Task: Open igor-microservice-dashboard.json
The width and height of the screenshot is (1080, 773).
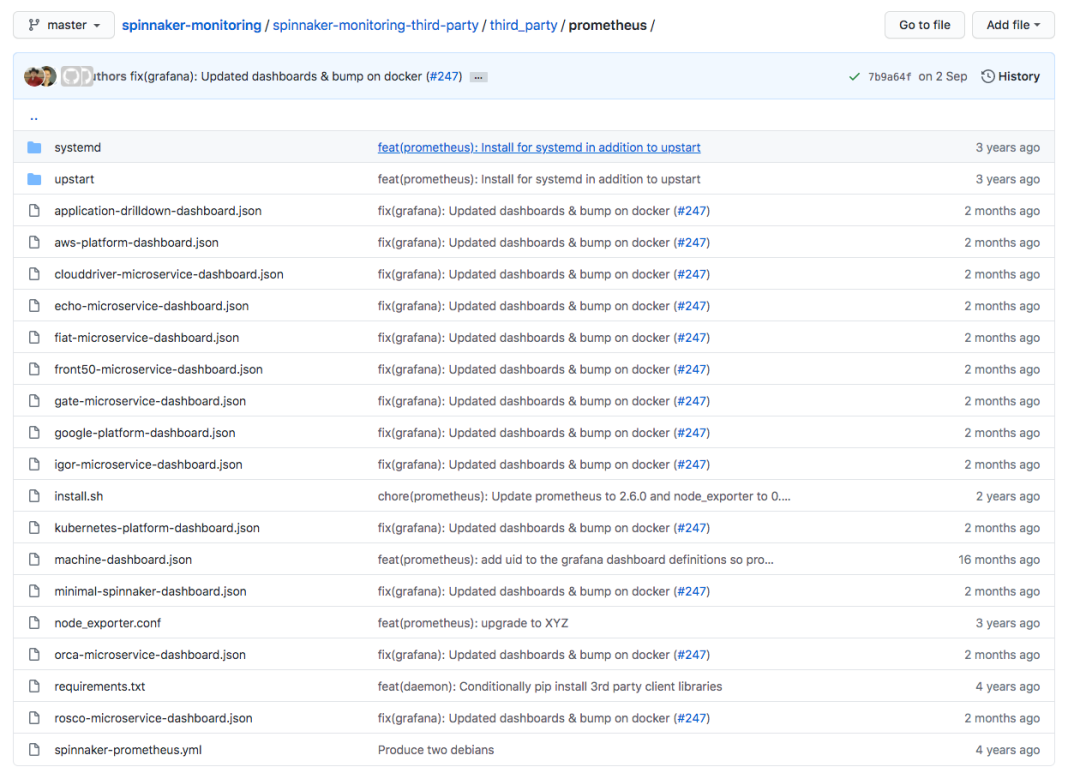Action: tap(148, 464)
